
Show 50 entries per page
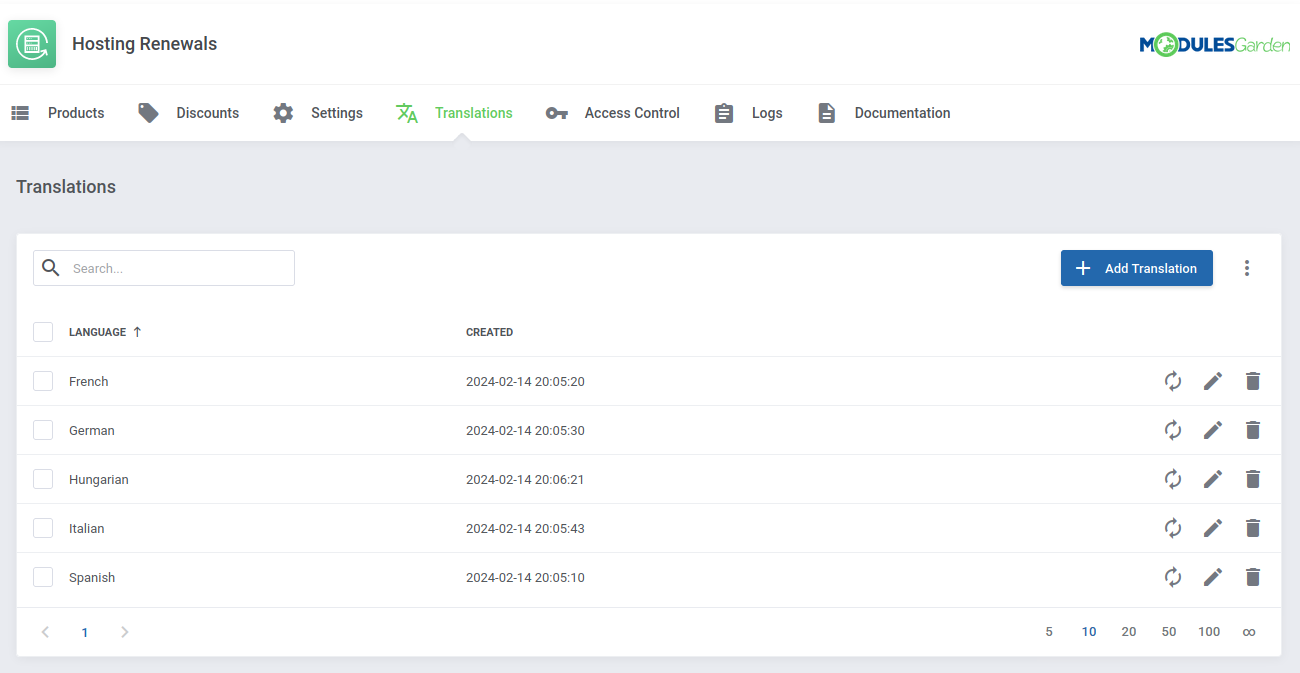[1169, 632]
